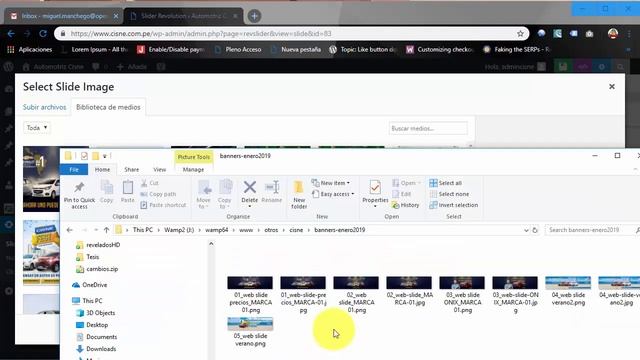Click the Explorer up-one-level arrow

106,230
